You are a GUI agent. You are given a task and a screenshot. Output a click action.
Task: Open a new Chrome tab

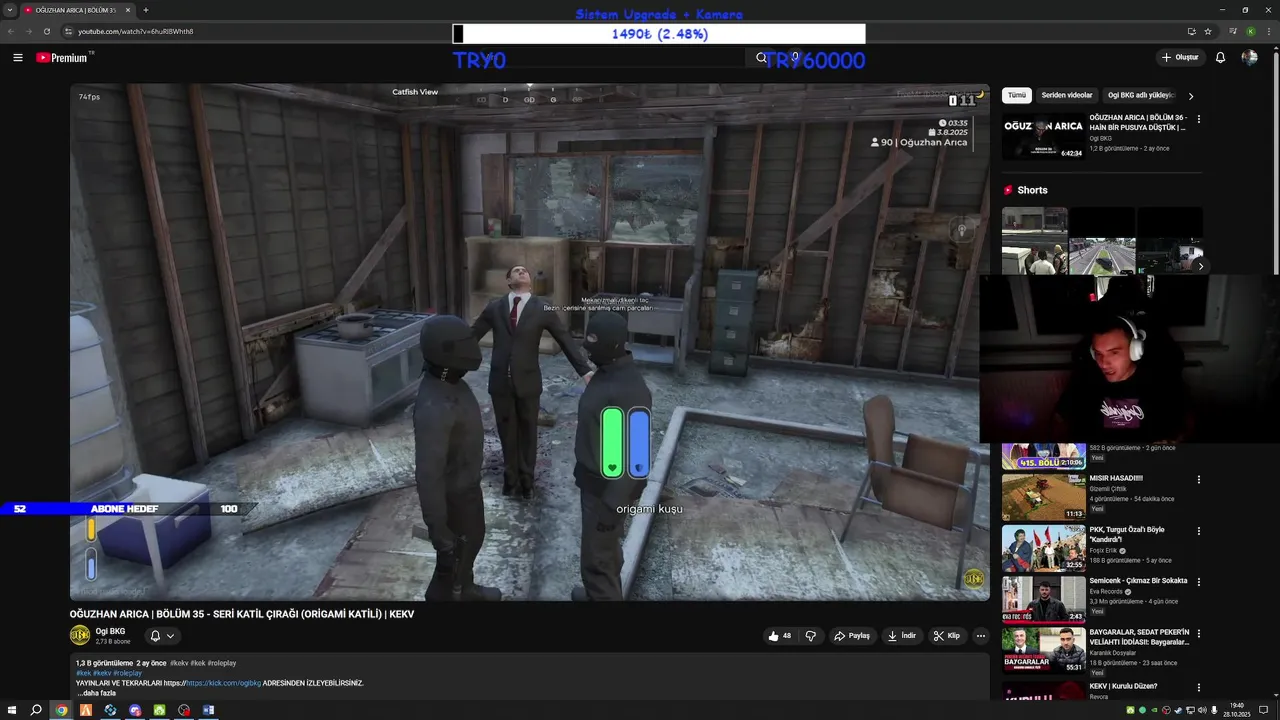click(146, 10)
